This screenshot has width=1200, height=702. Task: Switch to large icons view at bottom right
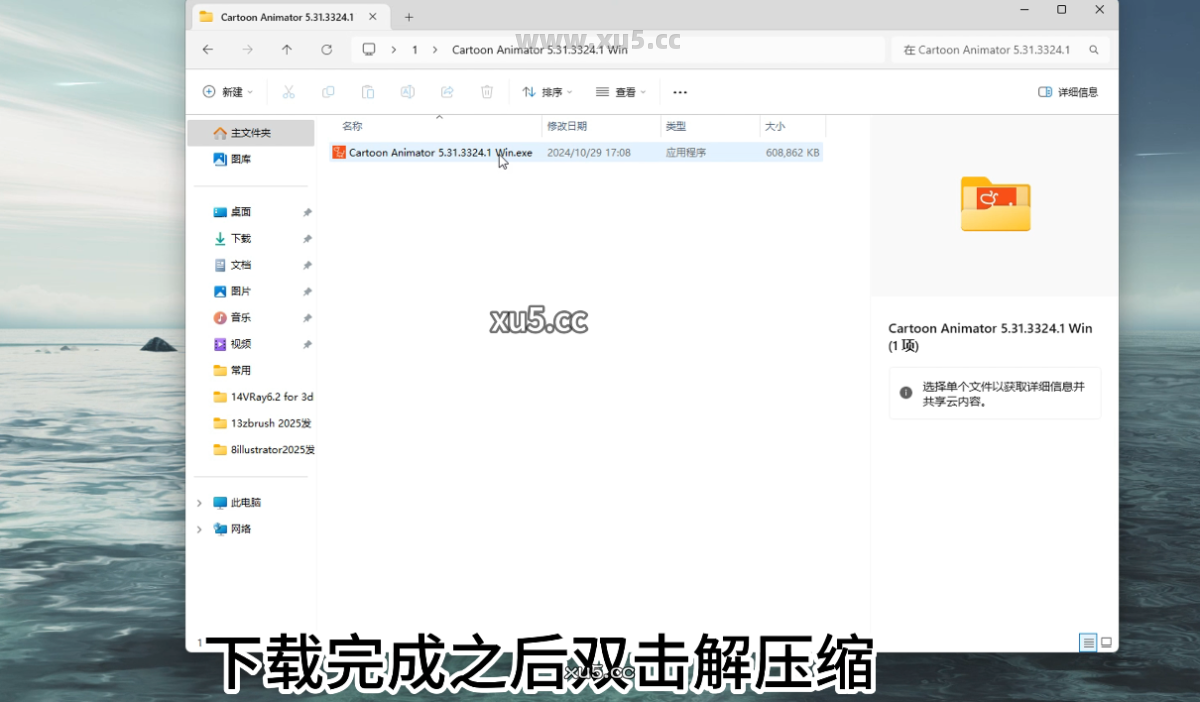[1106, 643]
